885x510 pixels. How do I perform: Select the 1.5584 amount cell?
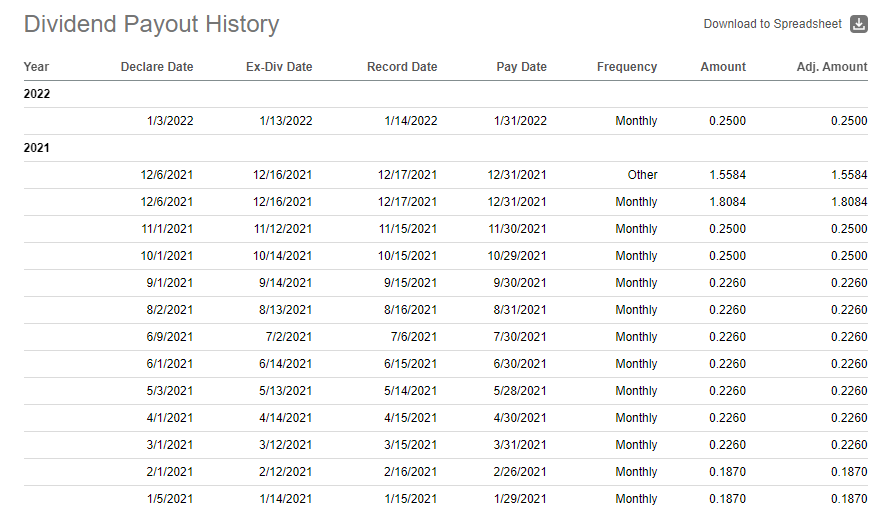click(x=728, y=175)
